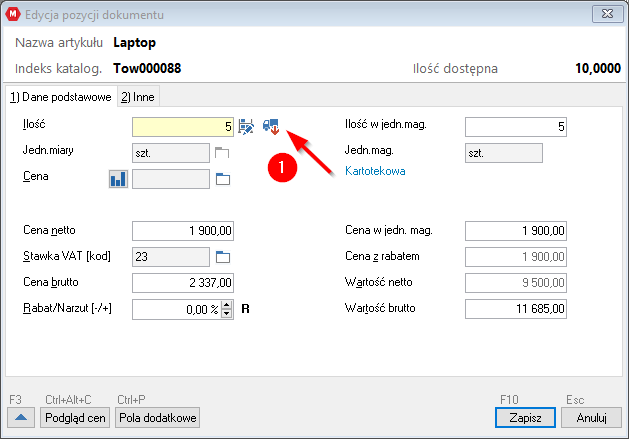Increase Rabat/Narzut with the up spinner arrow
The height and width of the screenshot is (439, 629).
click(226, 304)
